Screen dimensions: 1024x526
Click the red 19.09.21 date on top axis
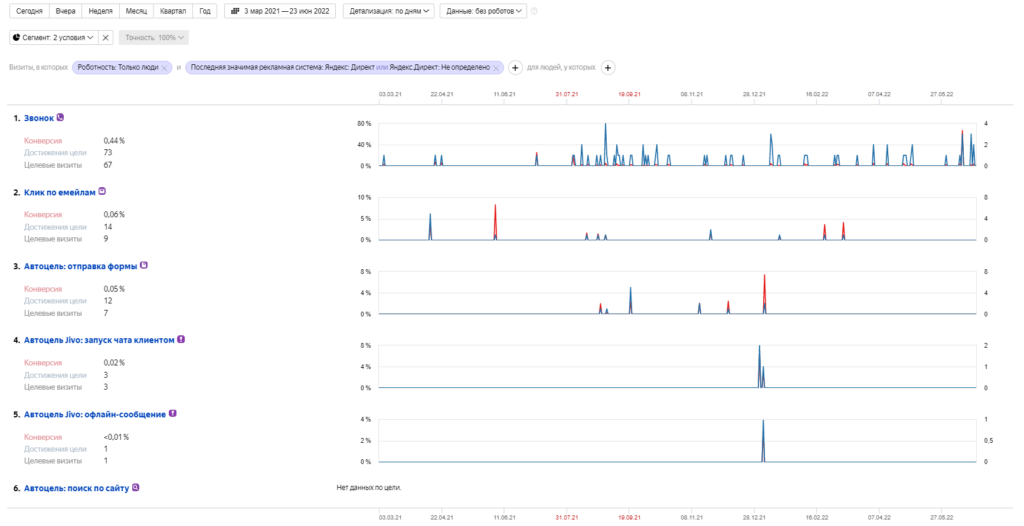629,94
